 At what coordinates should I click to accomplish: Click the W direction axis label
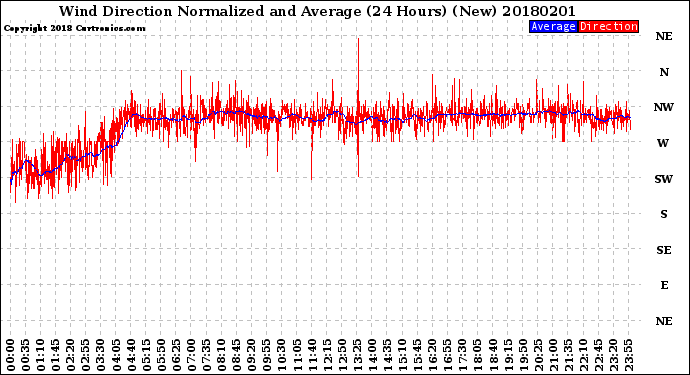pos(663,143)
